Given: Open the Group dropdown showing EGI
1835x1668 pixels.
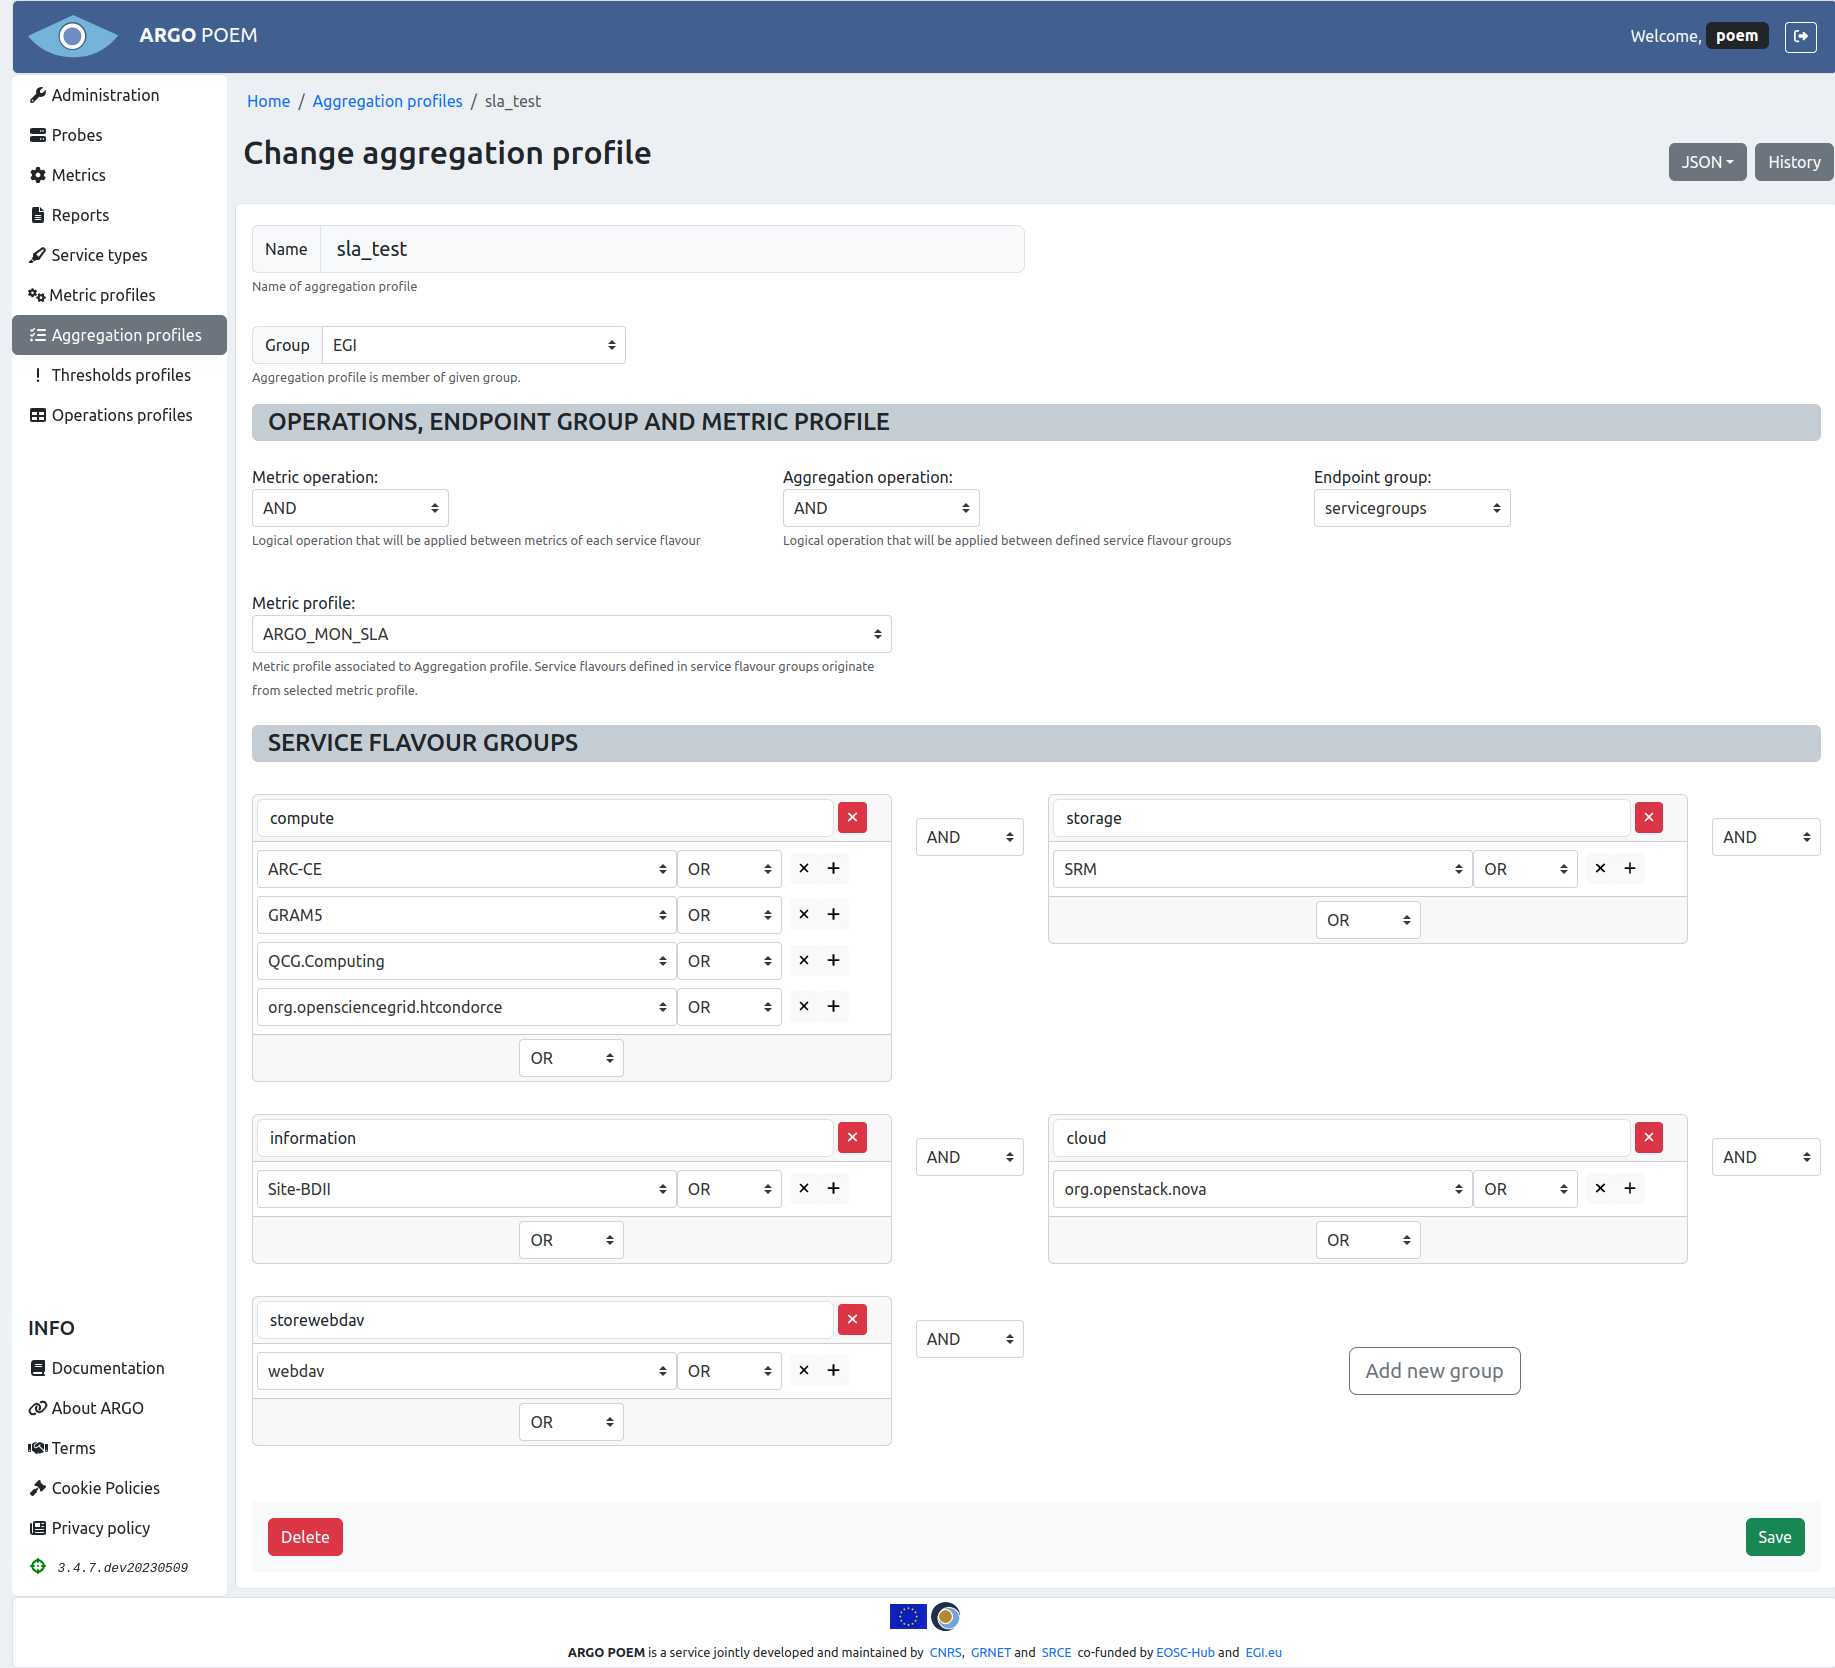Looking at the screenshot, I should coord(472,344).
